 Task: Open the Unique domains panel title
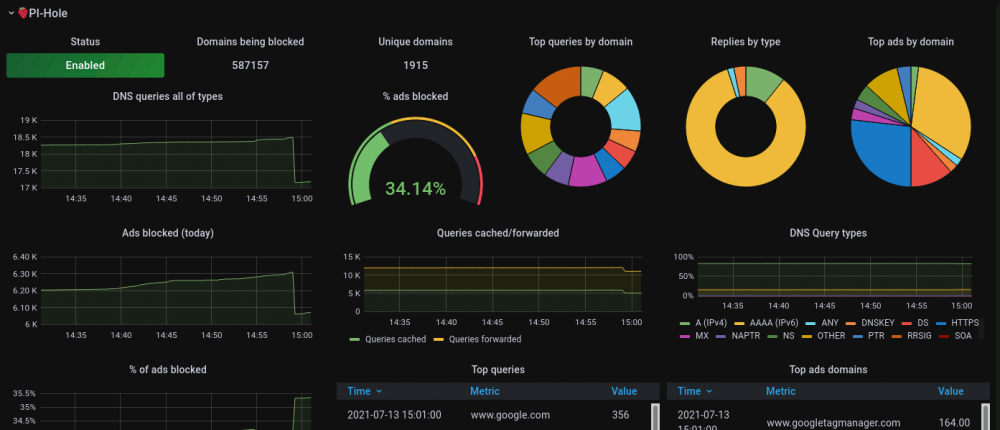click(x=415, y=41)
